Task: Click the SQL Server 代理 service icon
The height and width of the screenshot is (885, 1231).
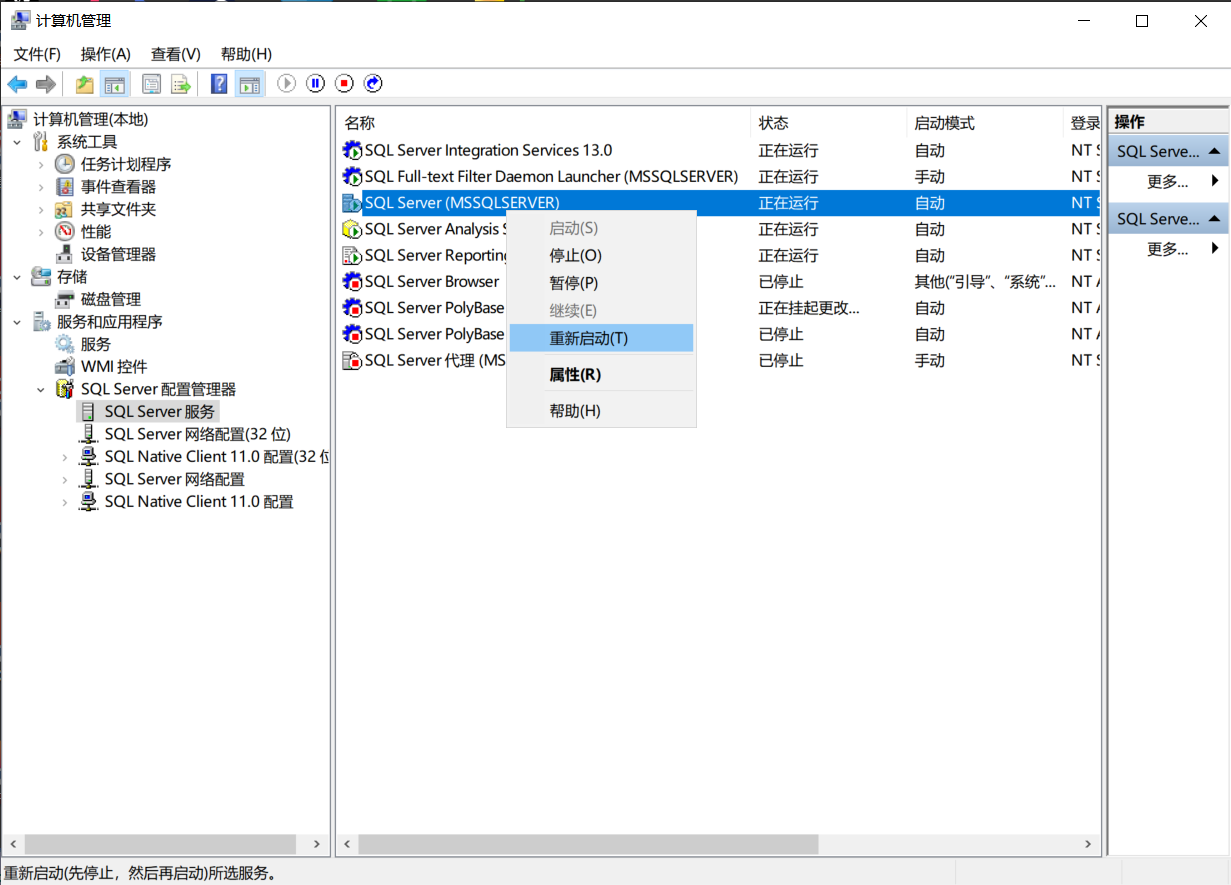Action: [352, 360]
